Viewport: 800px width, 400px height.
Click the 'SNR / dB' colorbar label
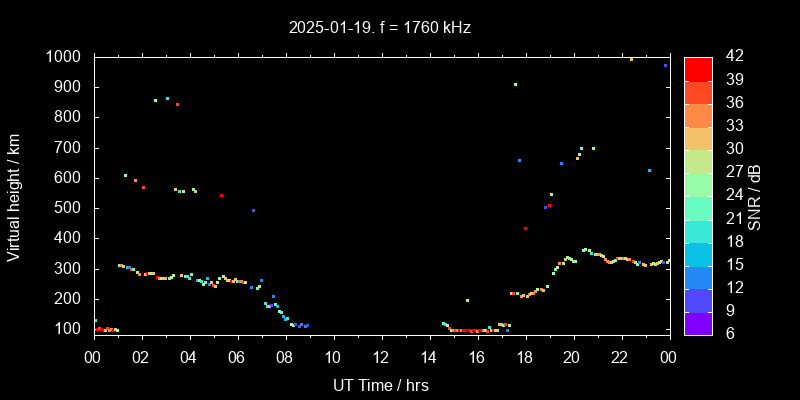(755, 195)
